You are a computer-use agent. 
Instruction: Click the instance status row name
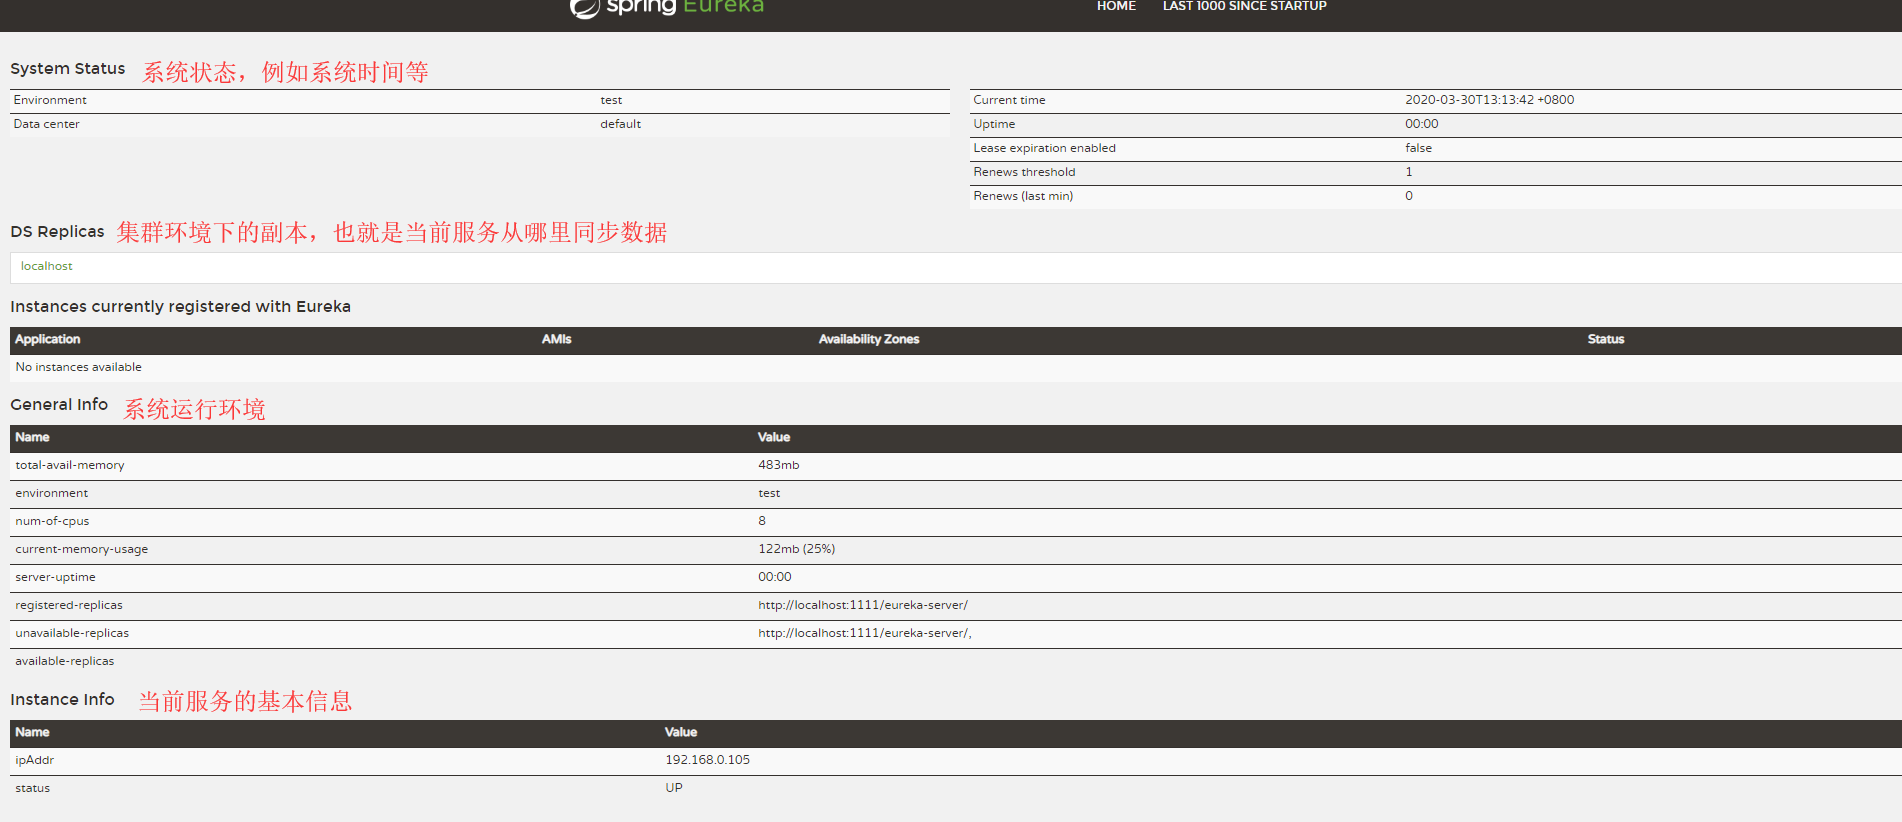point(32,788)
